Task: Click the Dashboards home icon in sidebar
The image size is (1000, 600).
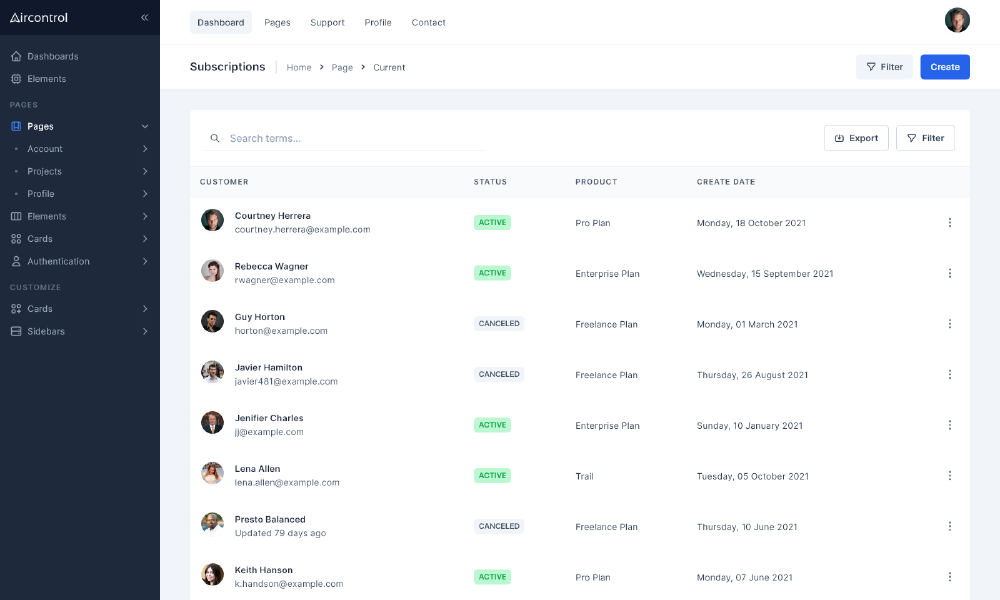Action: pyautogui.click(x=16, y=56)
